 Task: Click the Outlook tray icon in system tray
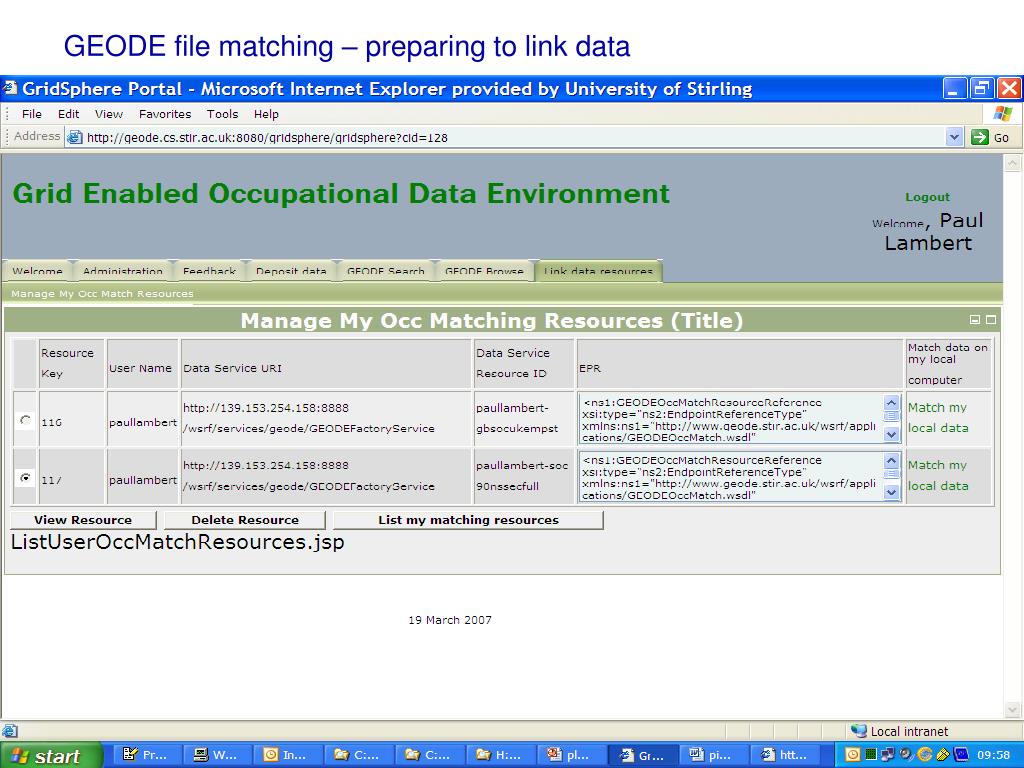click(x=853, y=755)
